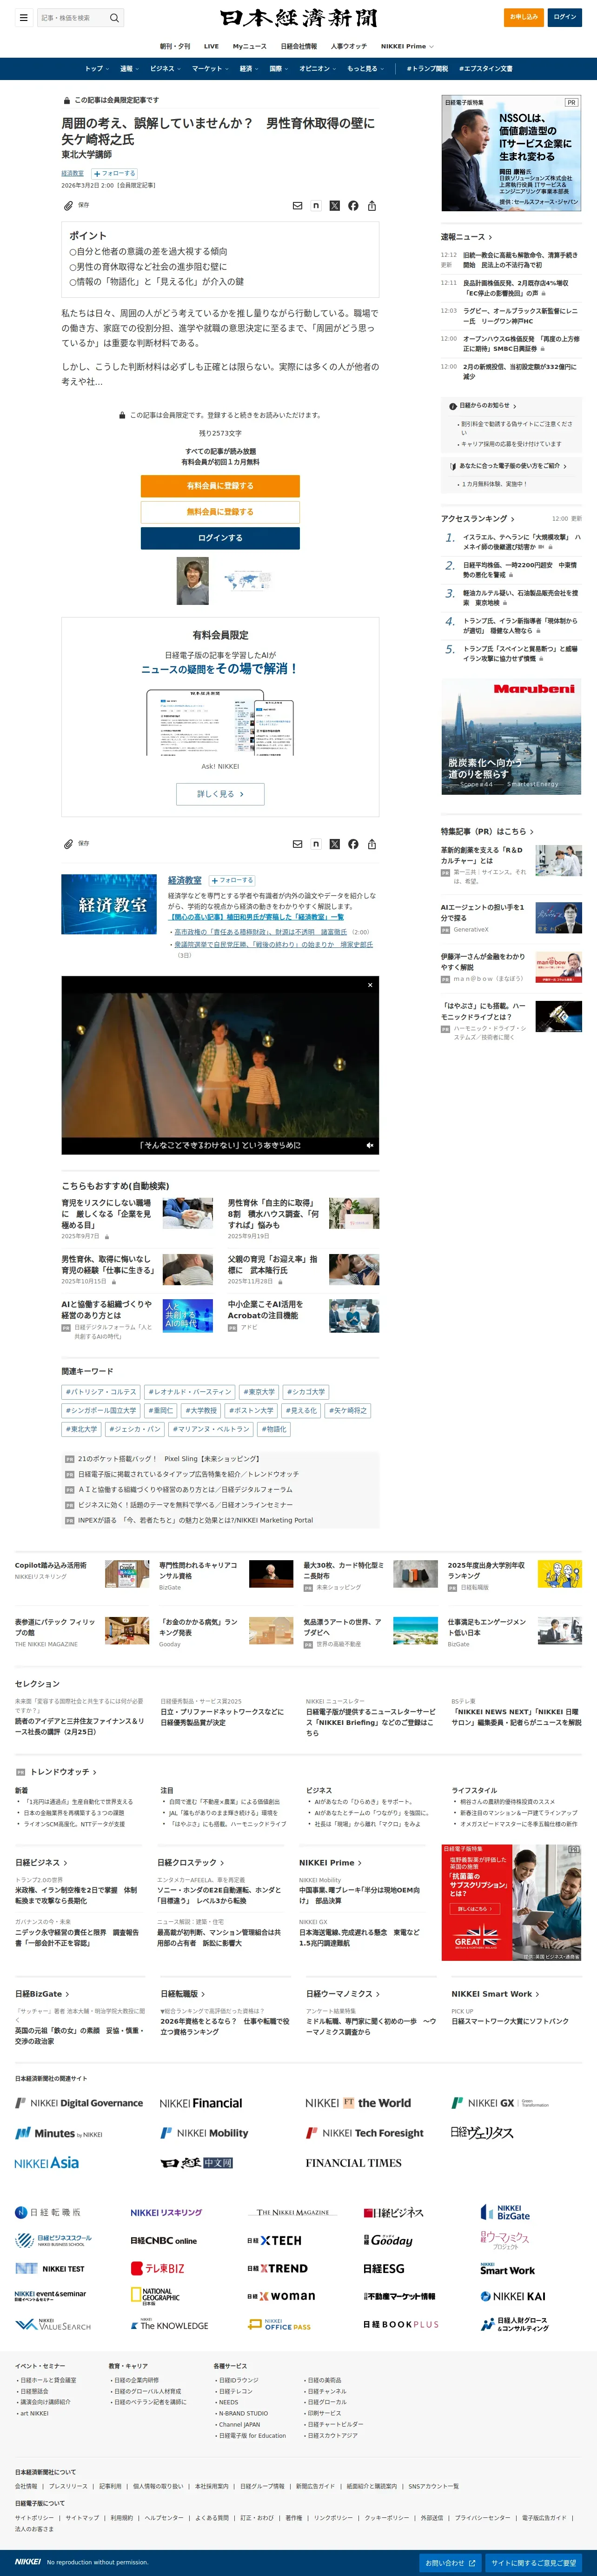Open NIKKEI Asia logo link
The height and width of the screenshot is (2576, 597).
click(47, 2162)
